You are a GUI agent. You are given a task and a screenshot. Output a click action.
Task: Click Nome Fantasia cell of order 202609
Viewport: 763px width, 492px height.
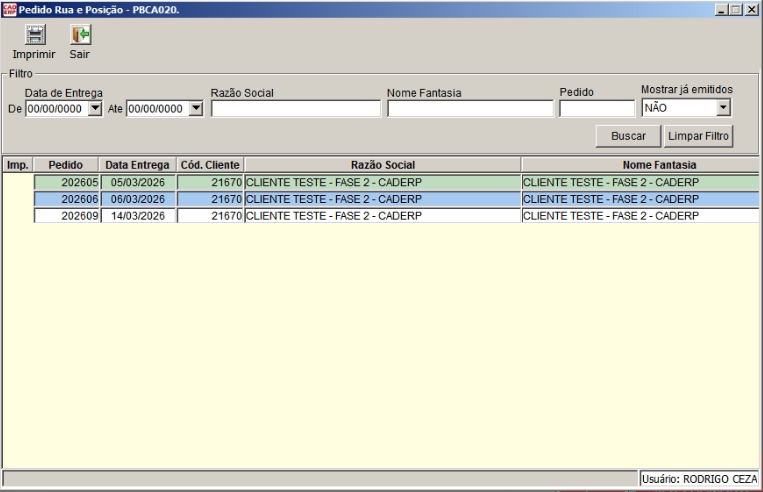coord(640,216)
